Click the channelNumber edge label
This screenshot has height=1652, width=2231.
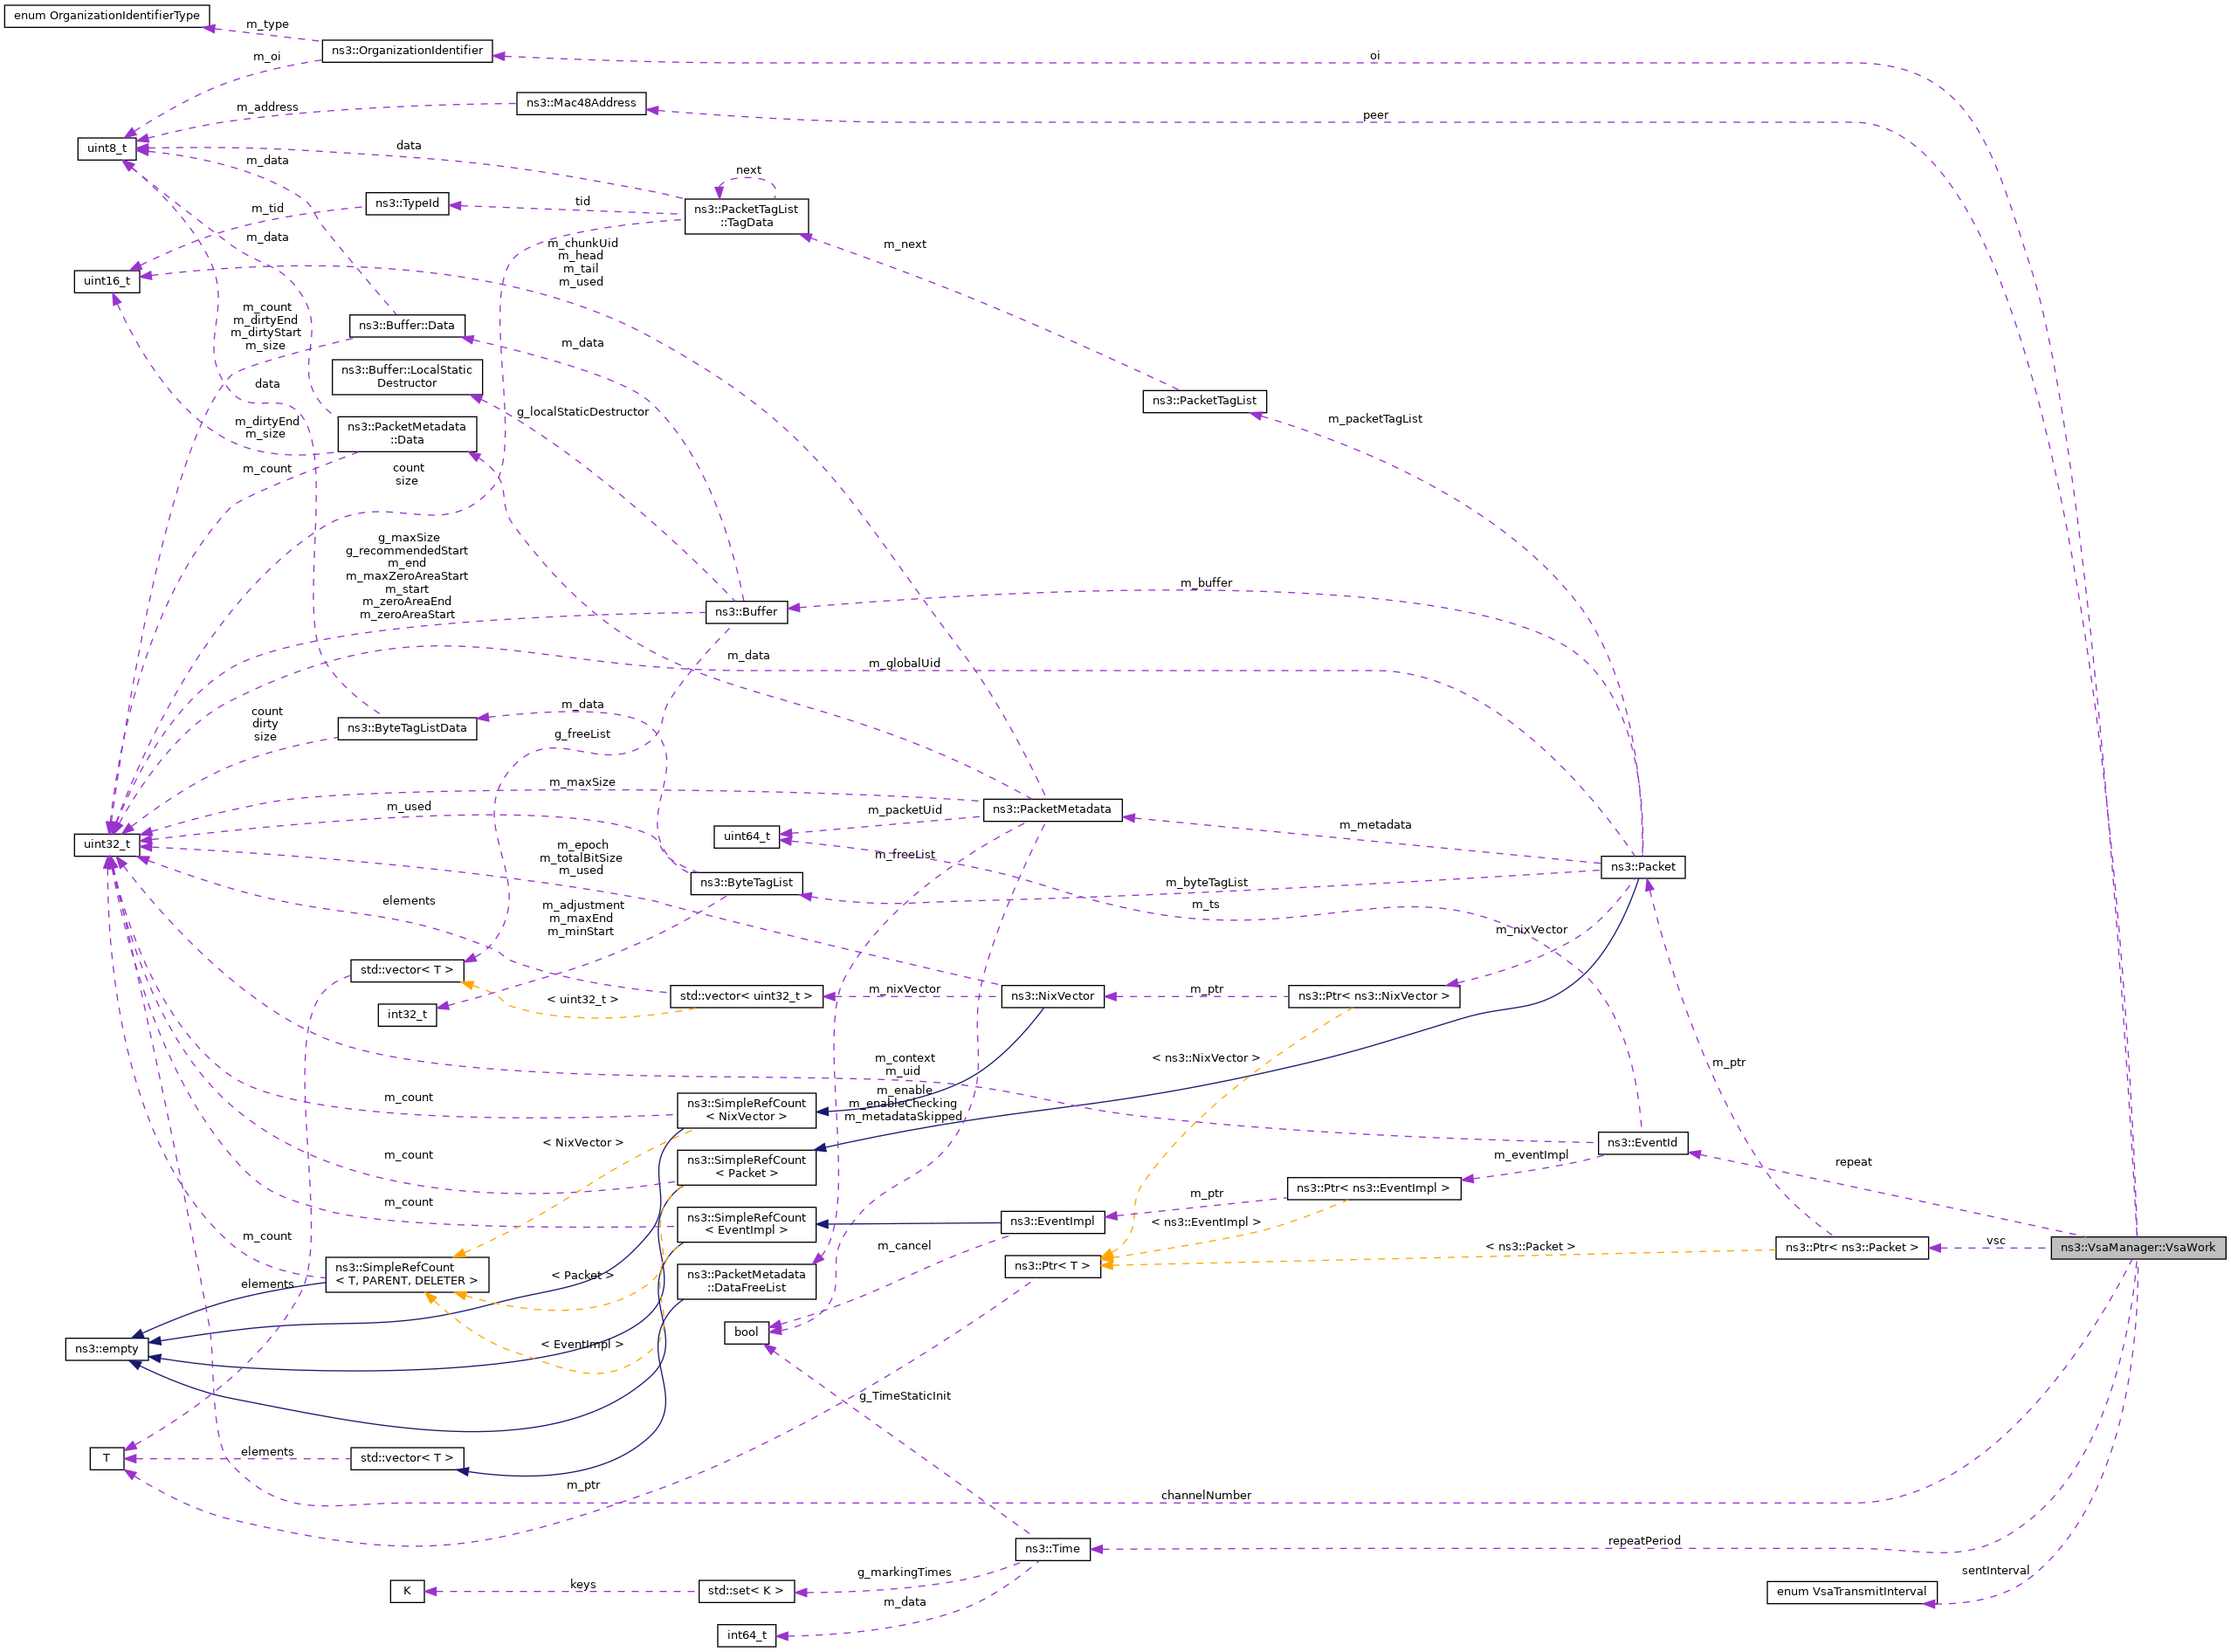tap(1206, 1496)
